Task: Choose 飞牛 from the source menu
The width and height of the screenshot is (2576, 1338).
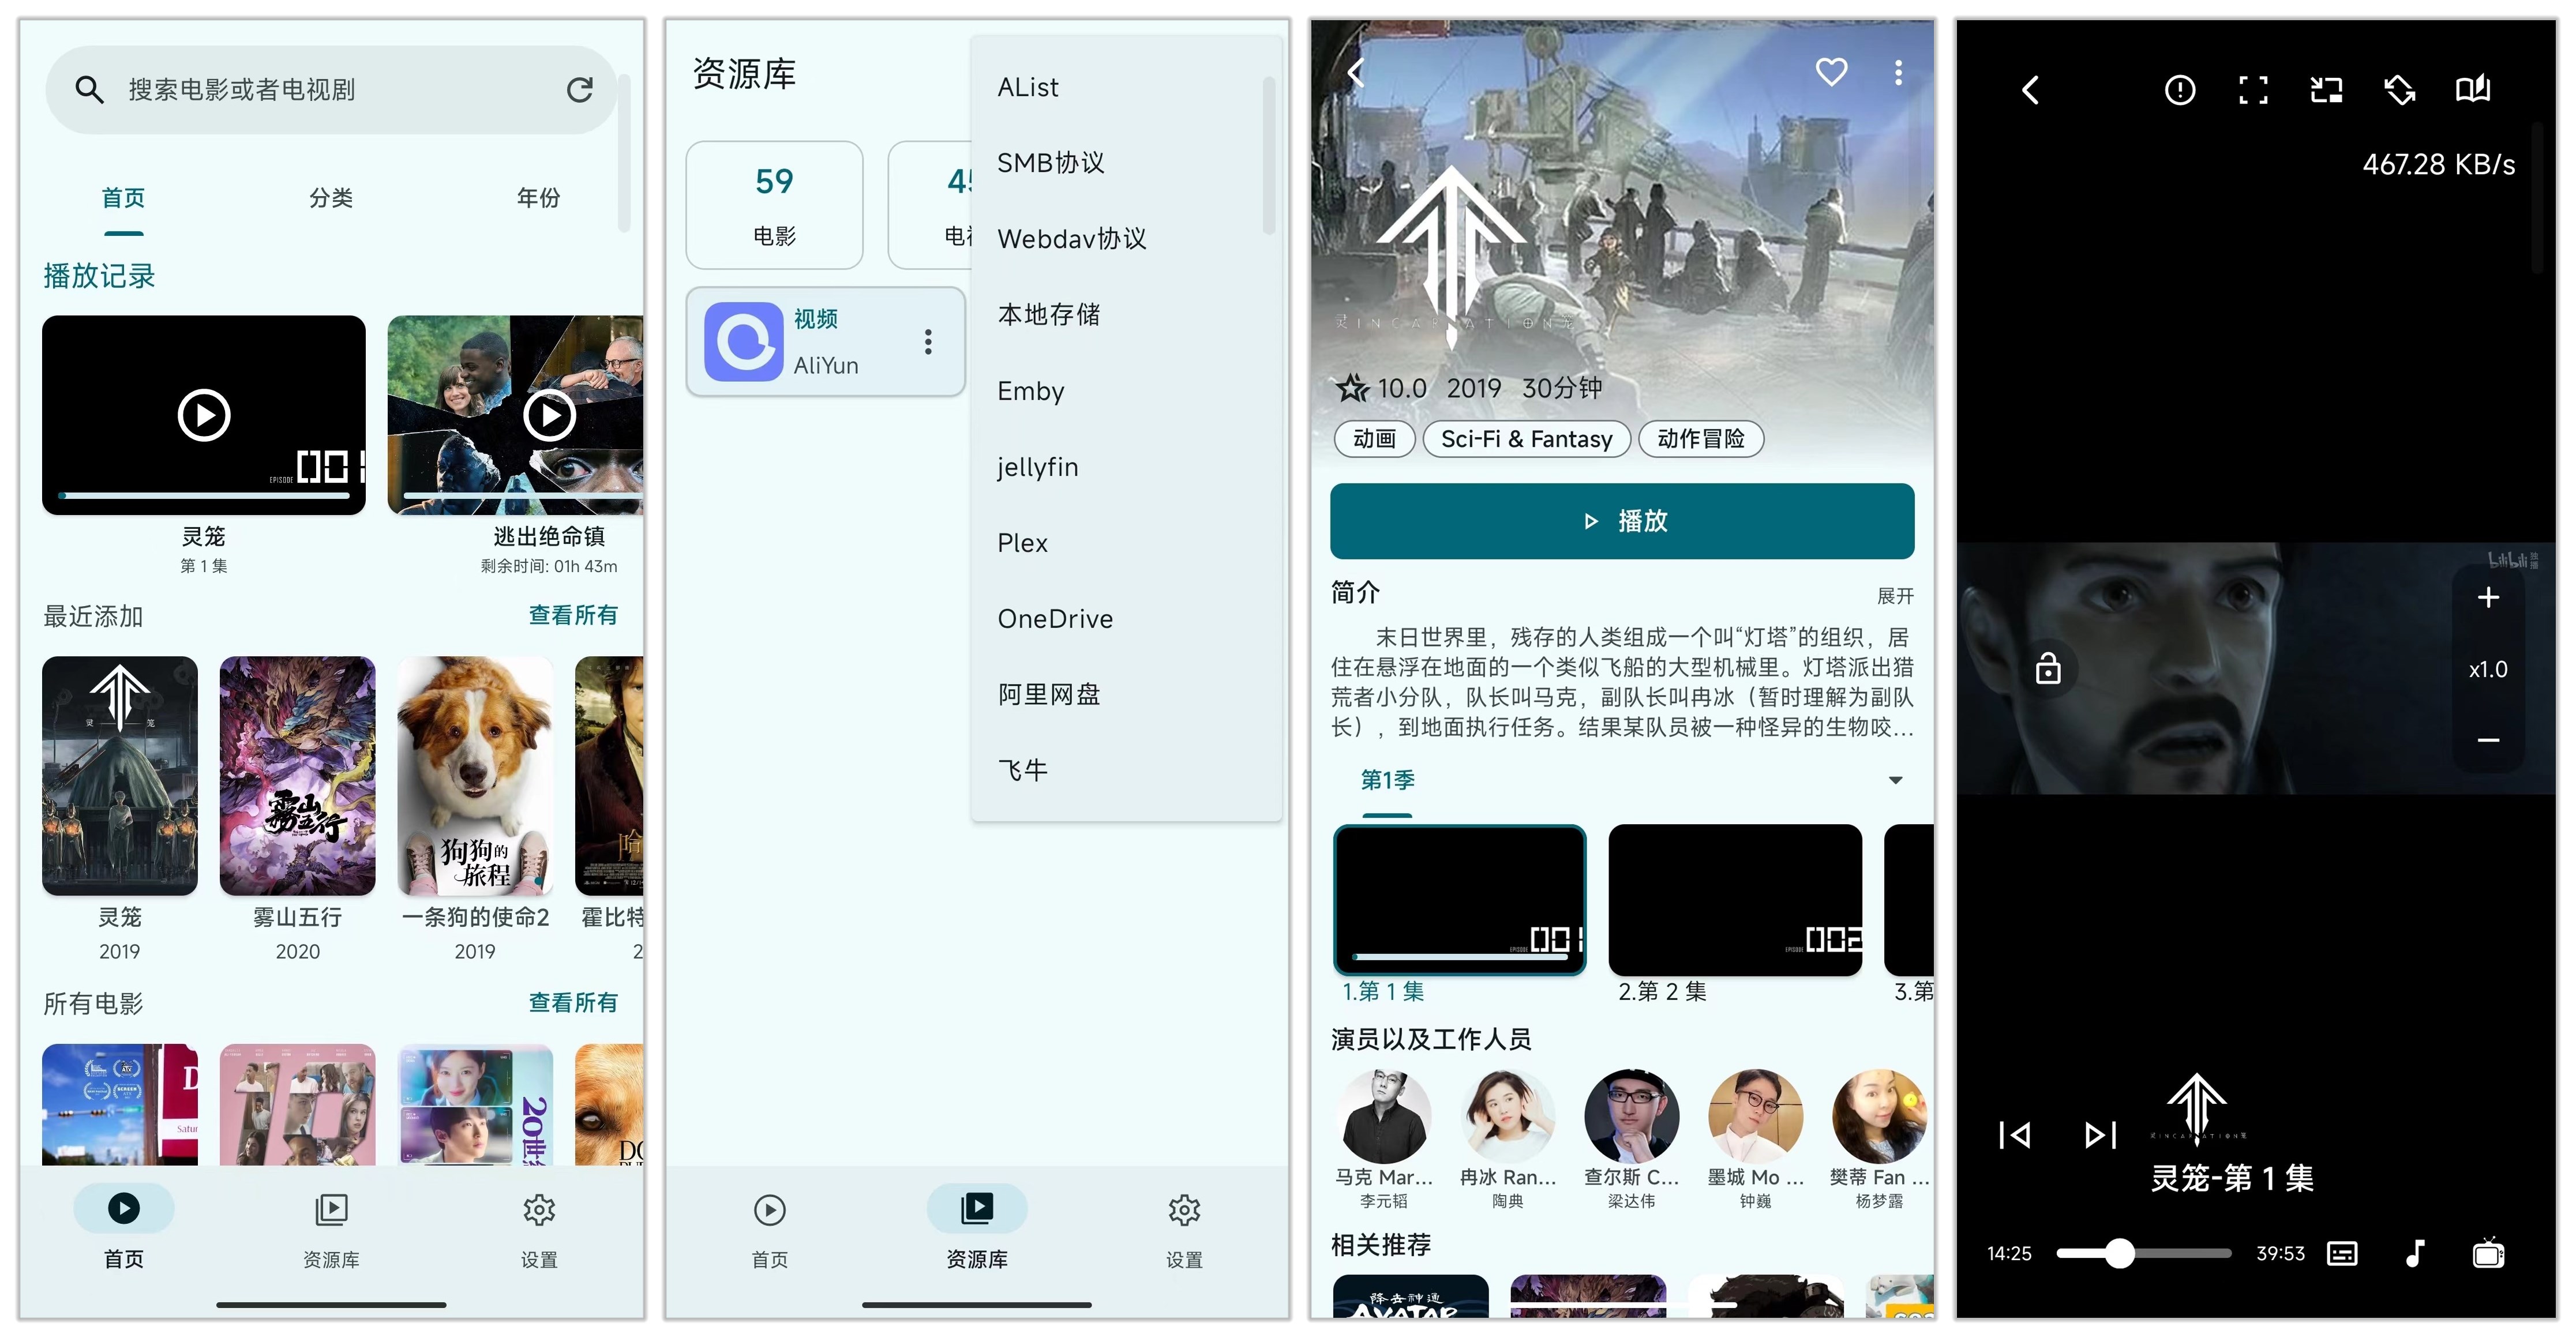Action: tap(1126, 771)
